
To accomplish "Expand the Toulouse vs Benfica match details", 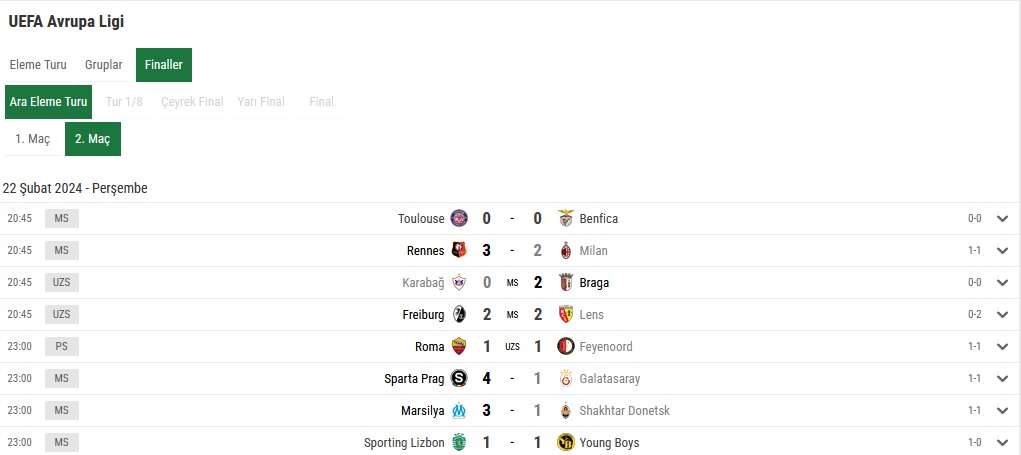I will [x=1002, y=219].
